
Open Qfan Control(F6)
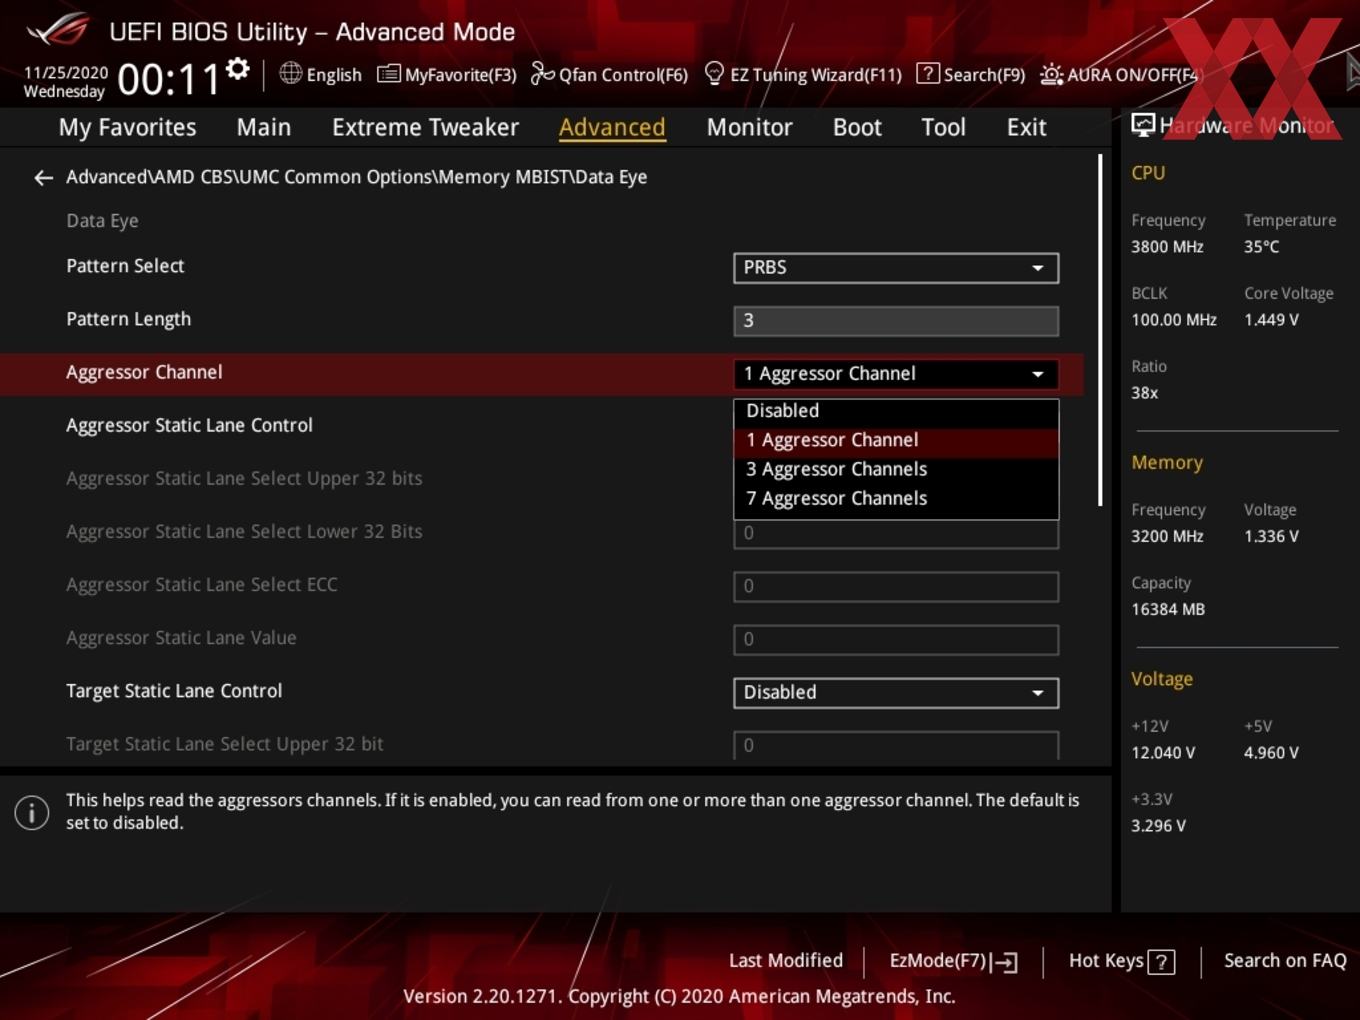pos(609,75)
